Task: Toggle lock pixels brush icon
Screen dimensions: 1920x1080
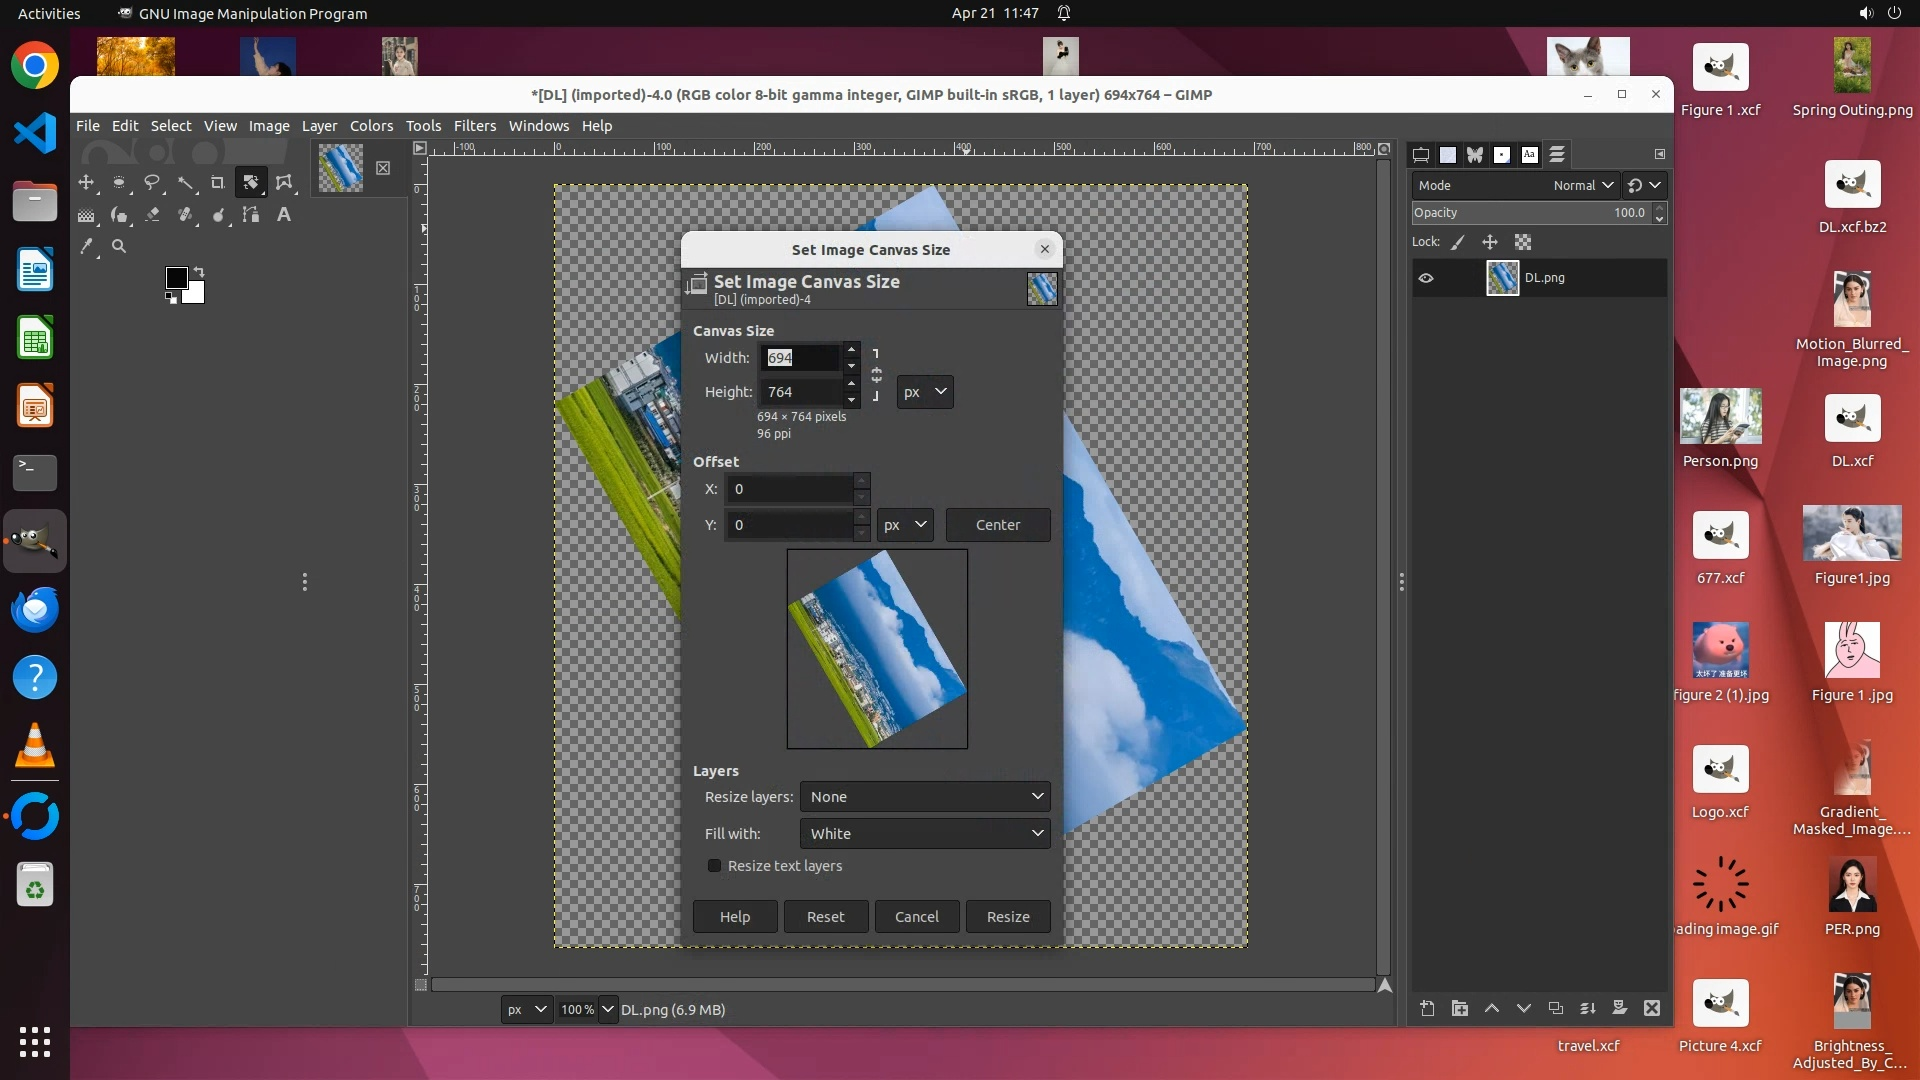Action: click(x=1458, y=242)
